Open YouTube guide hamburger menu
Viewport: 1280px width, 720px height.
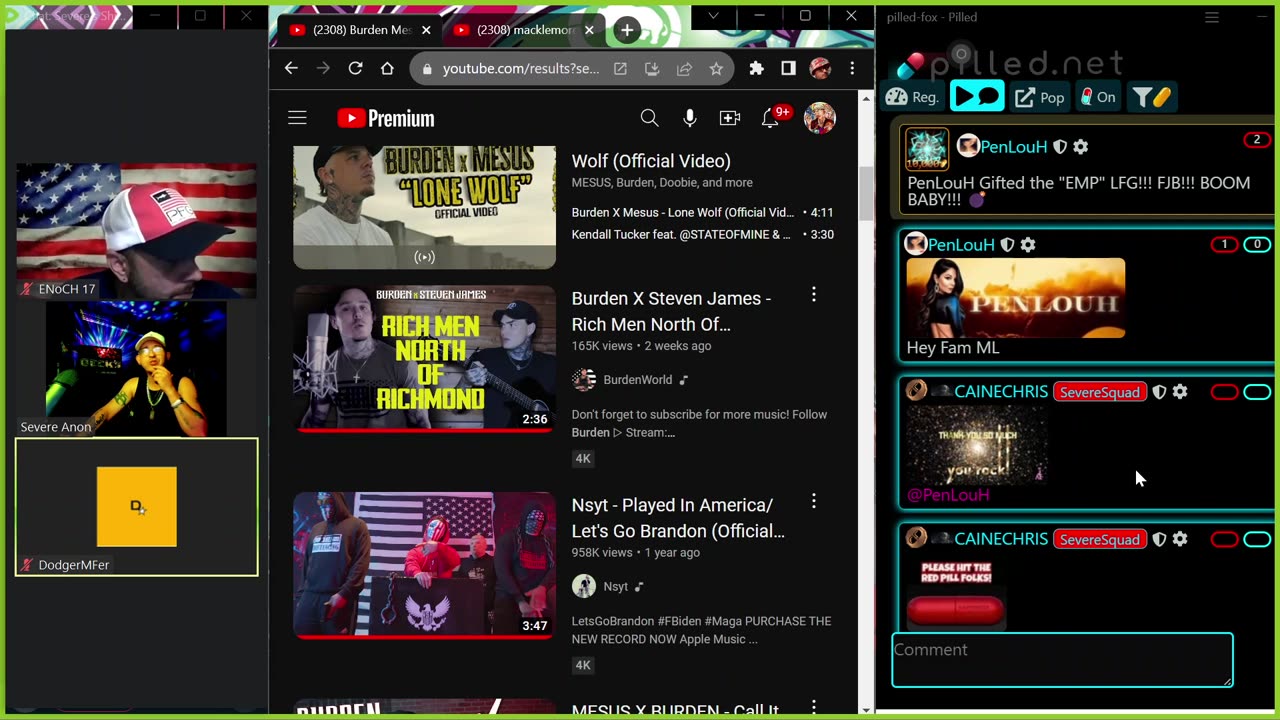click(x=297, y=118)
